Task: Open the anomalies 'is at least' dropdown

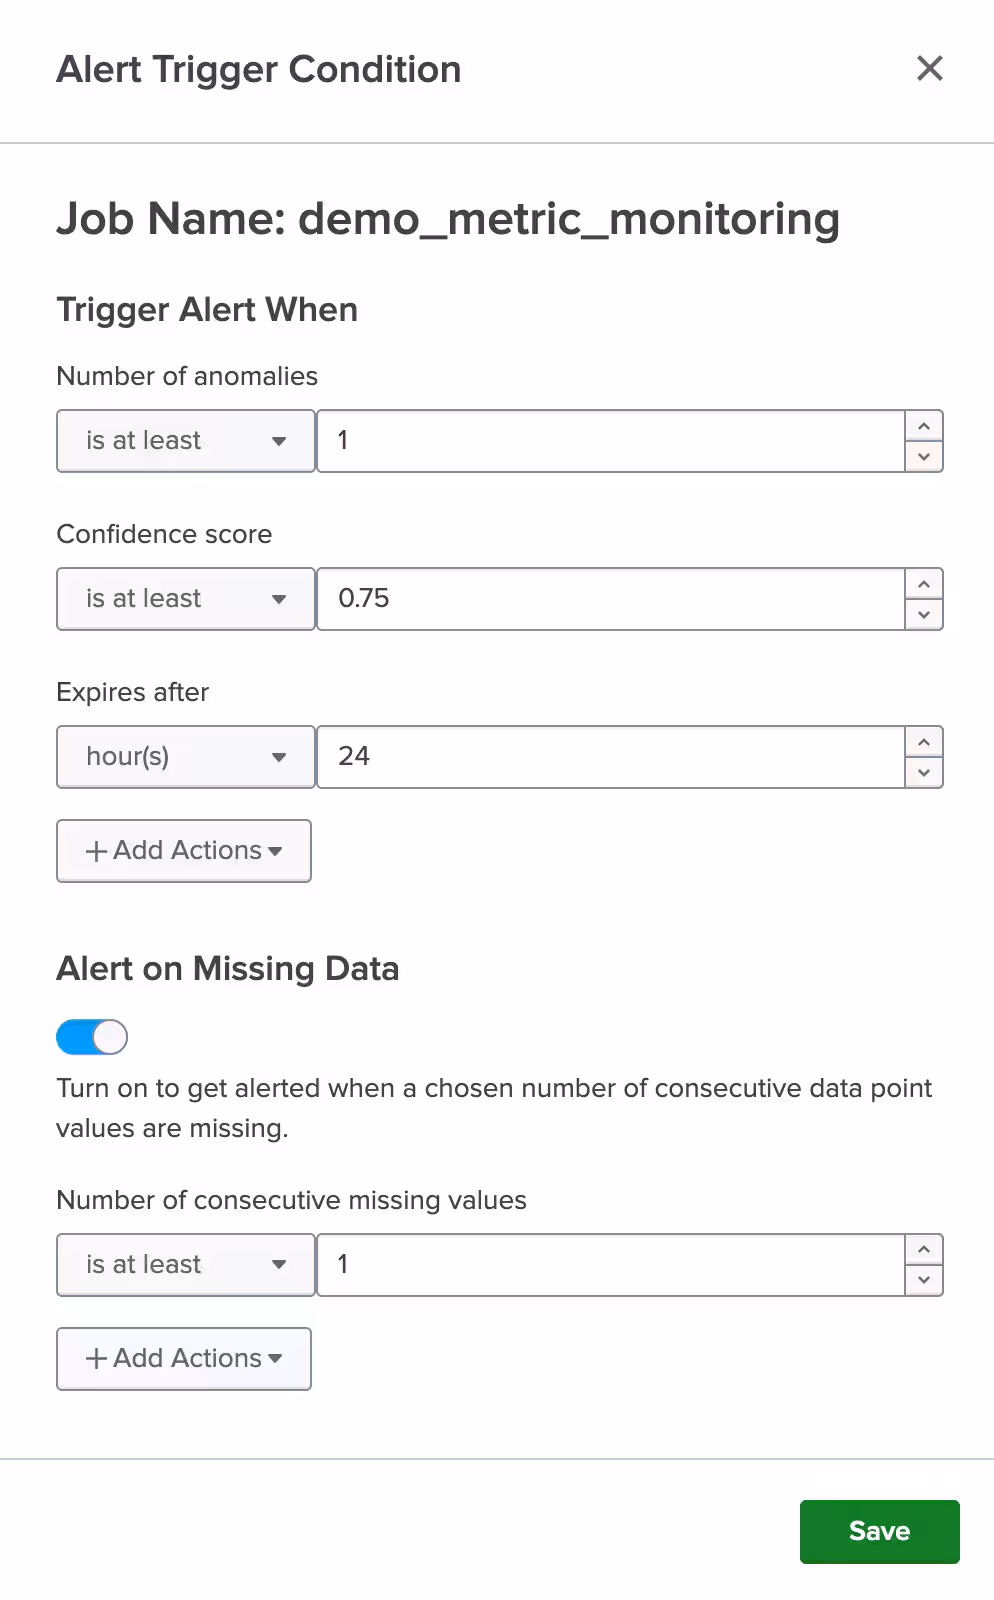Action: tap(186, 441)
